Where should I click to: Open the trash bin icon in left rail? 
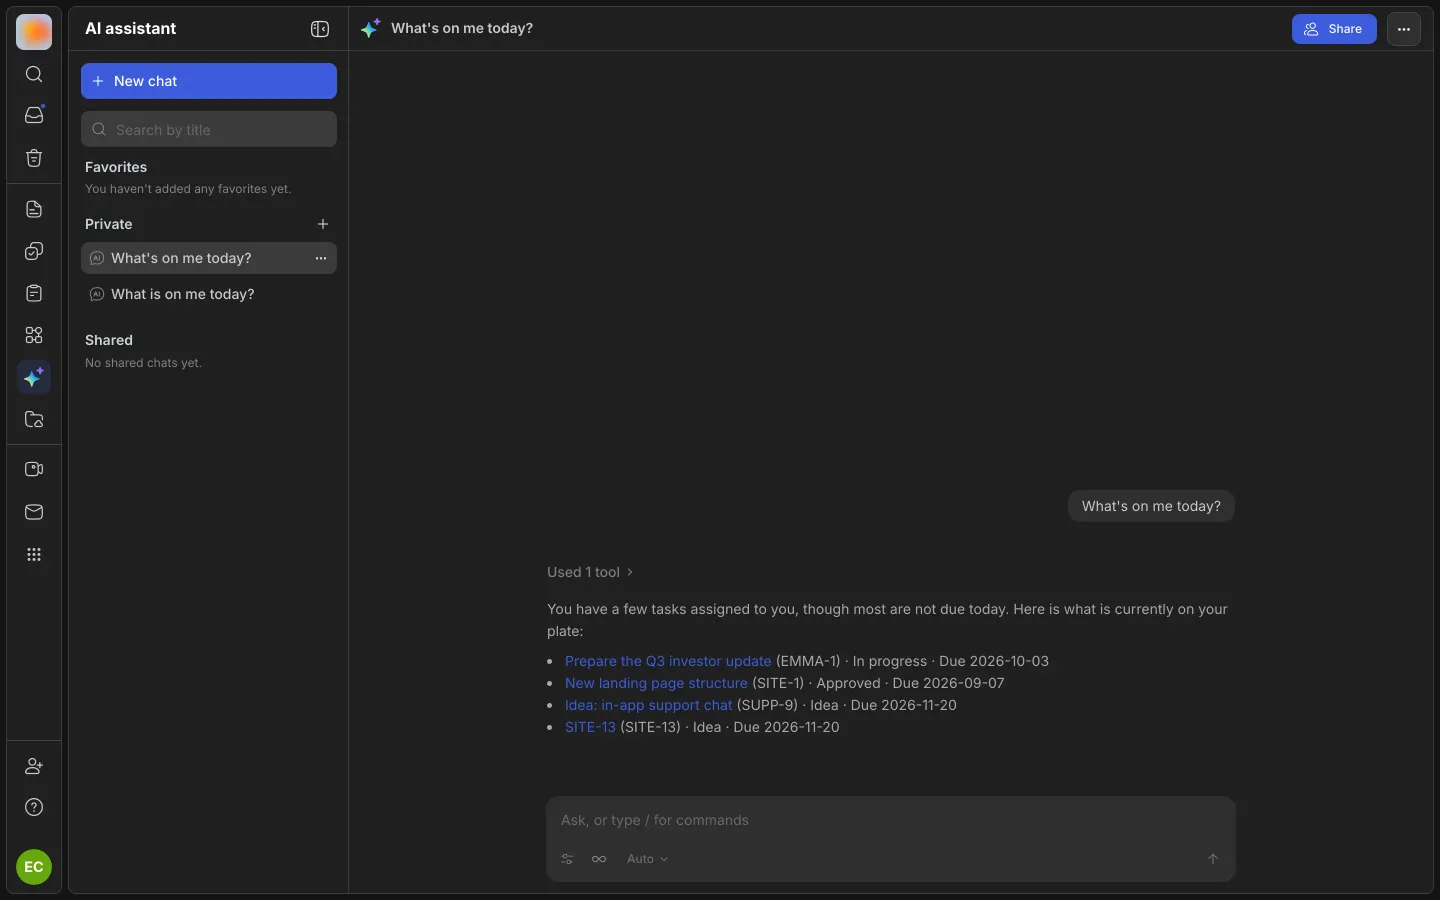click(34, 158)
